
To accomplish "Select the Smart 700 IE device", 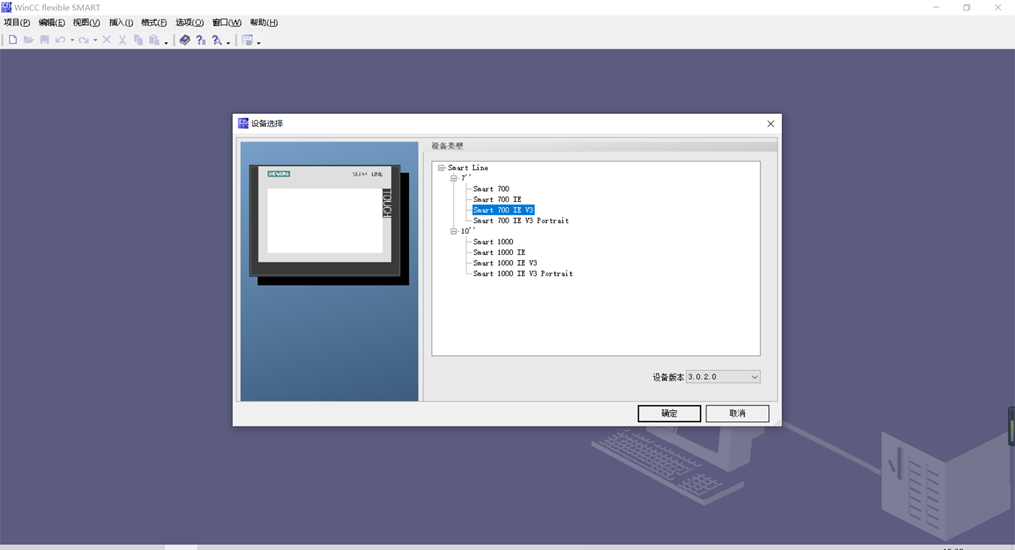I will [x=497, y=199].
